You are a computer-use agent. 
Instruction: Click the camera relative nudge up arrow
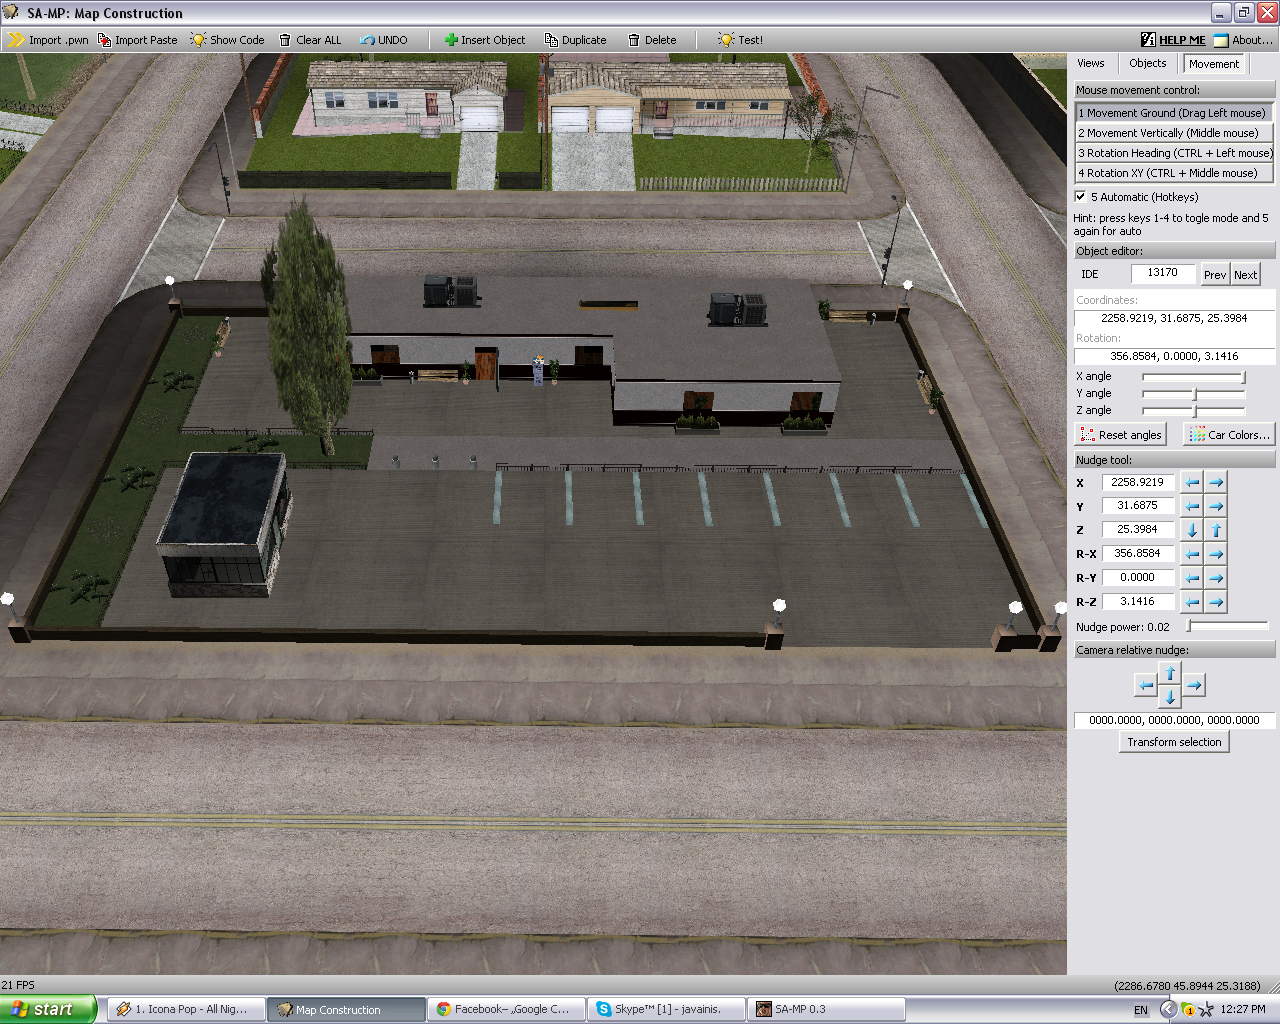tap(1170, 674)
